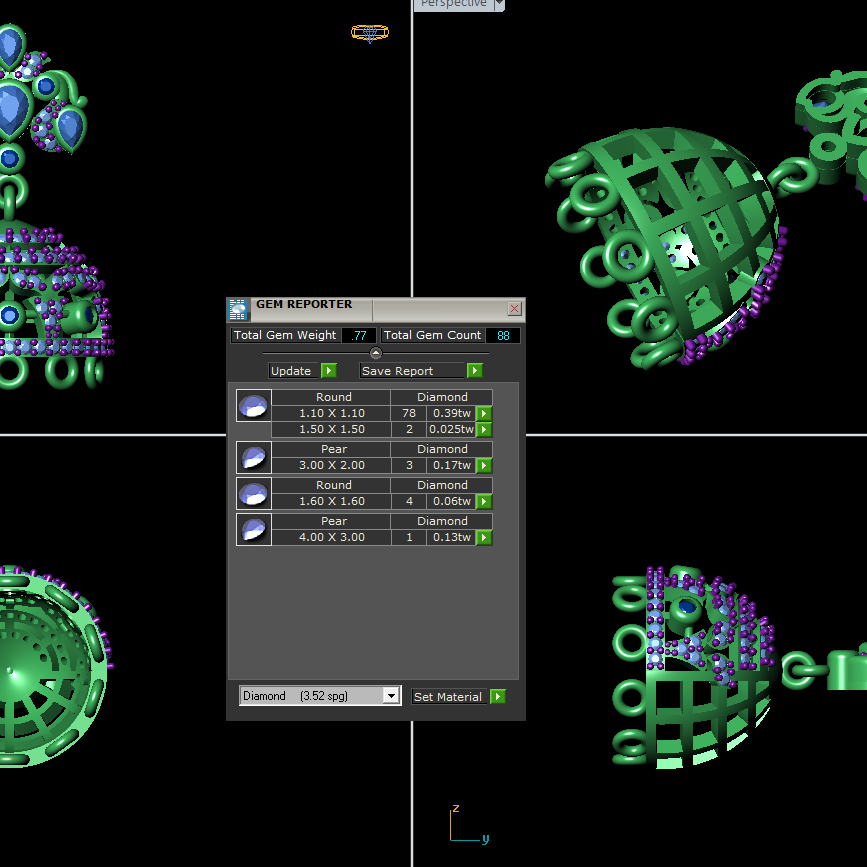Viewport: 867px width, 867px height.
Task: Click green arrow beside 0.025tw row
Action: click(x=484, y=430)
